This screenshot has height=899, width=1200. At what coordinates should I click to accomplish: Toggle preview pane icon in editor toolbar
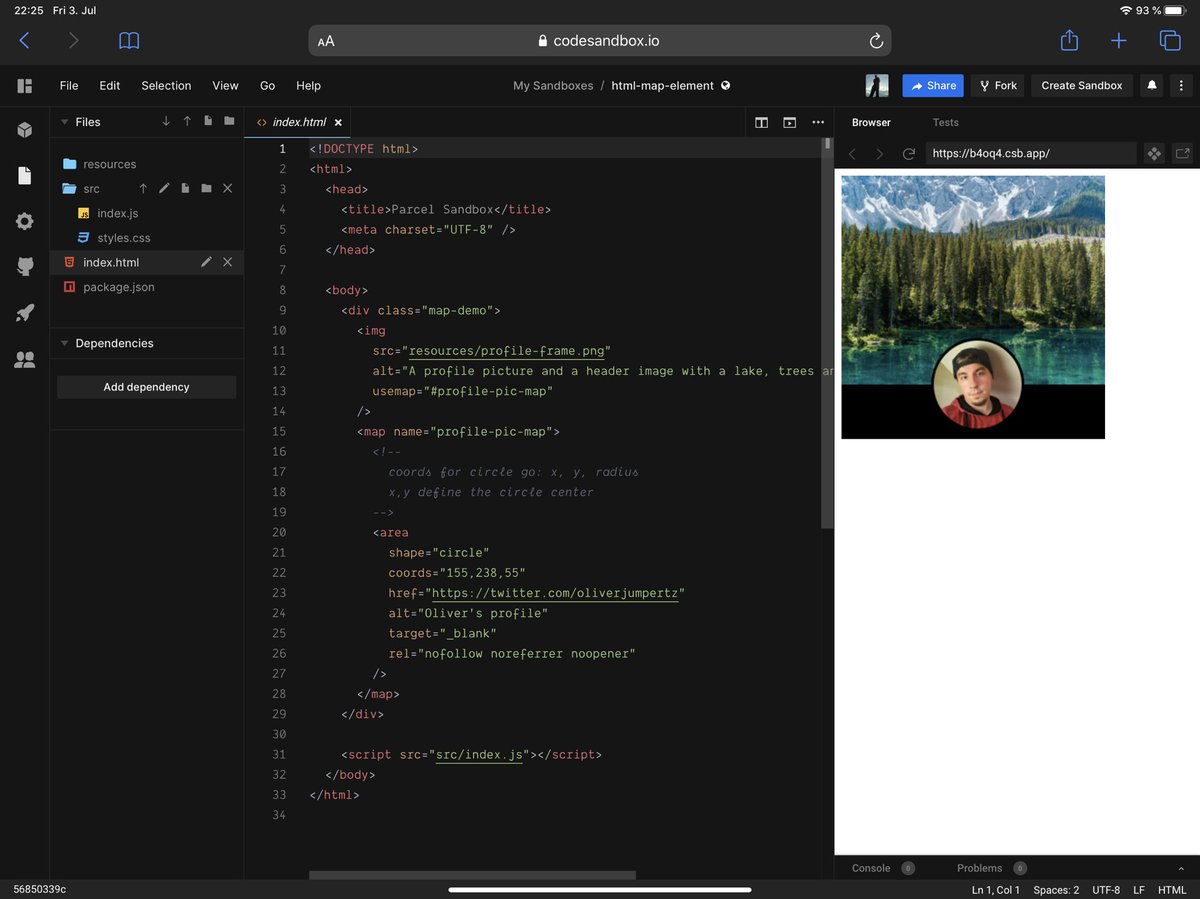[x=790, y=122]
